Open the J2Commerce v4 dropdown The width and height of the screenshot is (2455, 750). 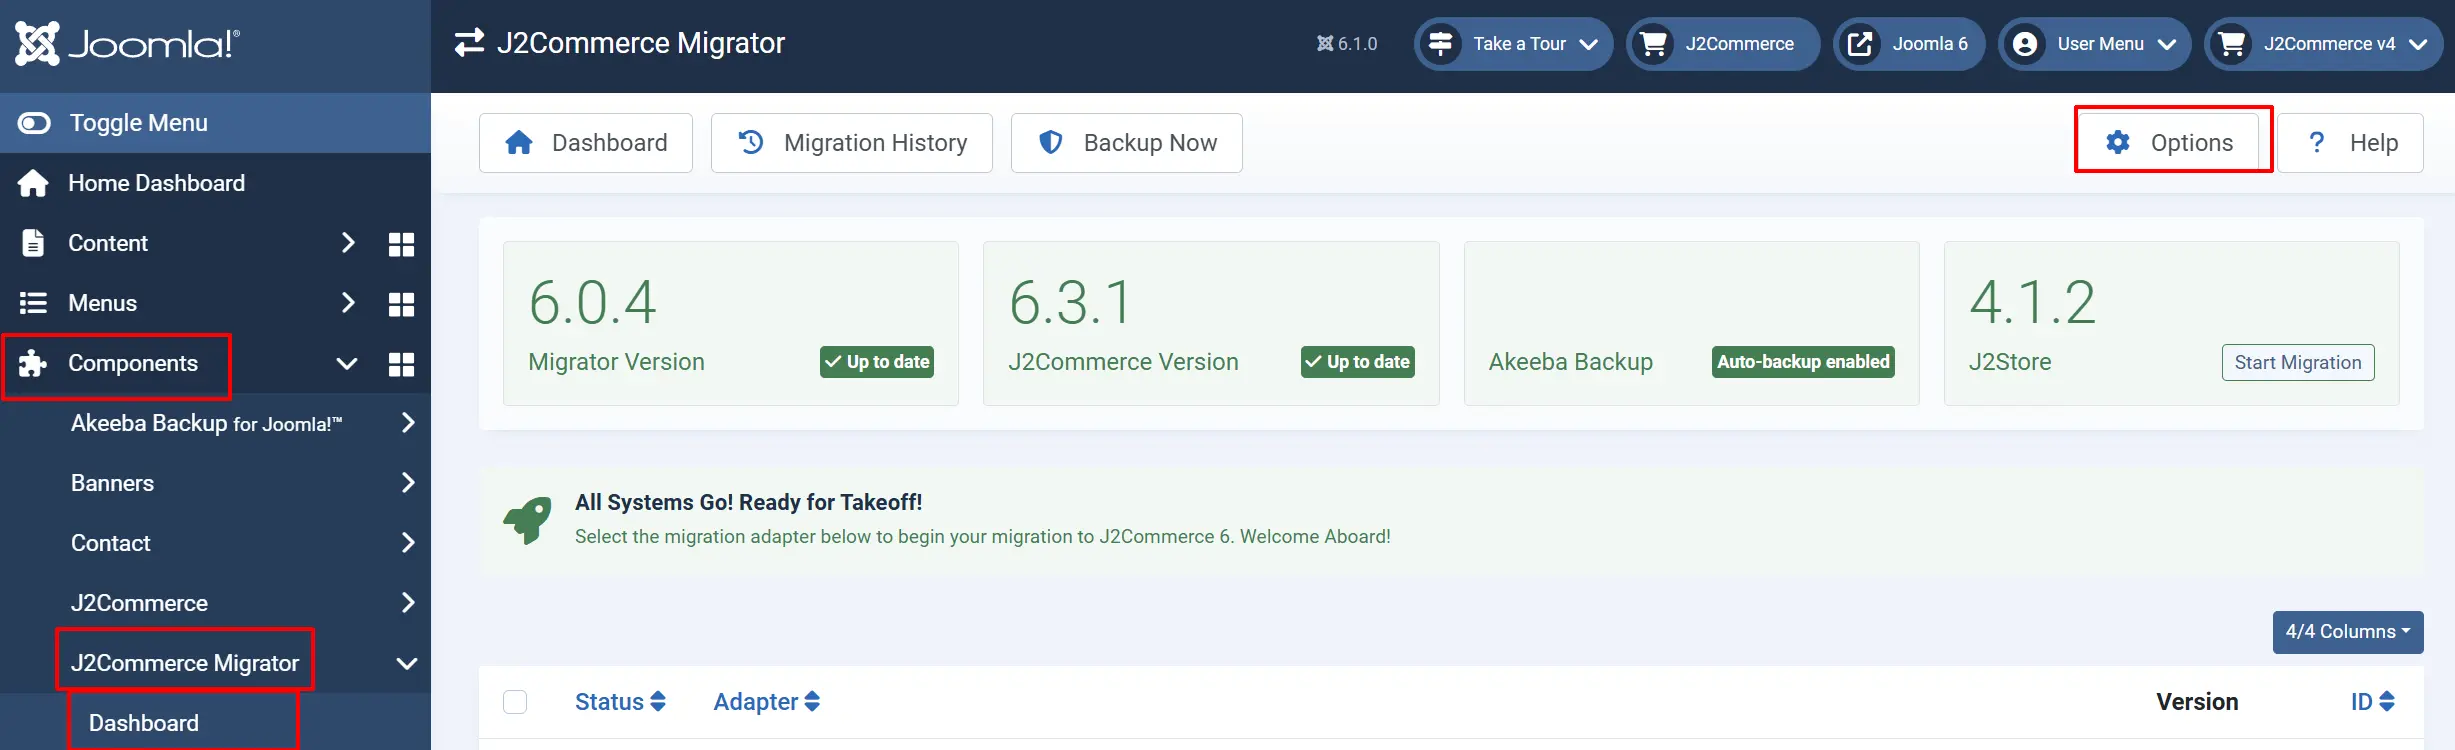point(2323,44)
